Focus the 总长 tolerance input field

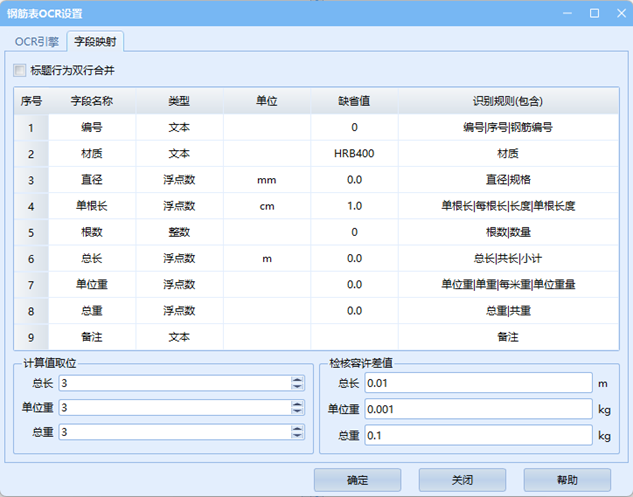(478, 383)
